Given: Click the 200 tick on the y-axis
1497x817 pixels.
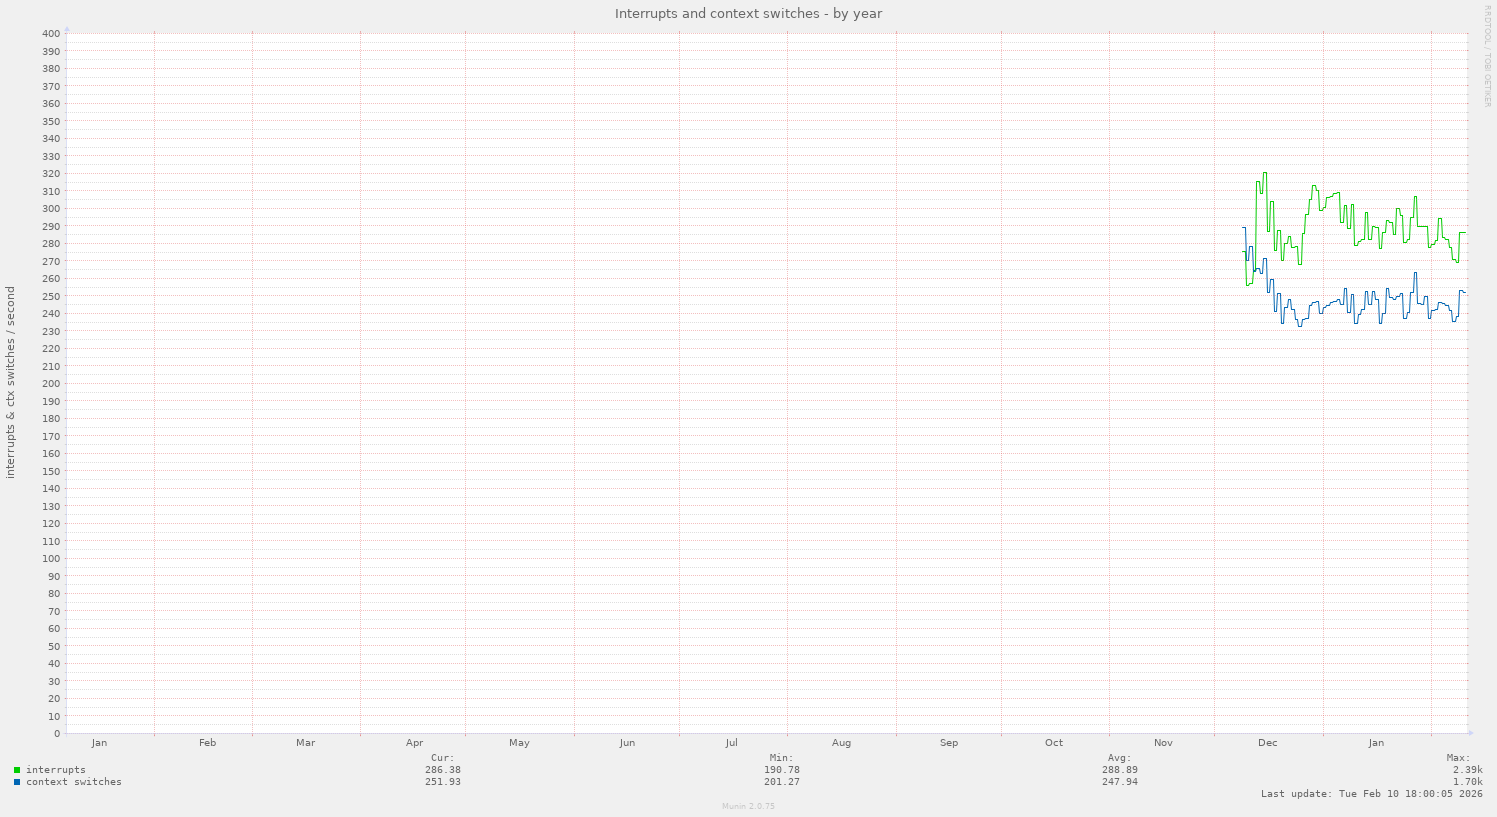Looking at the screenshot, I should click(x=51, y=384).
